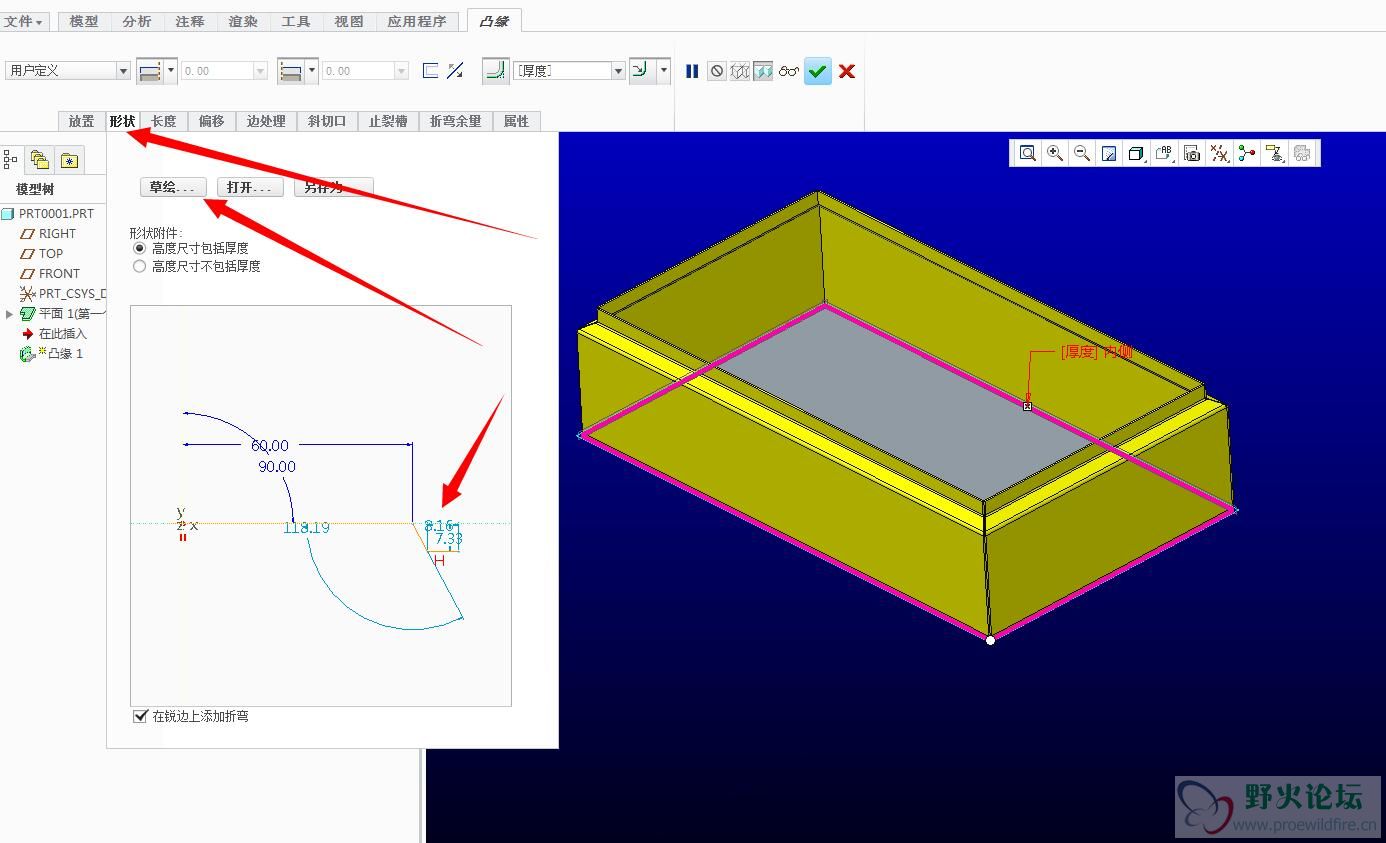Expand the second edge length option arrow
This screenshot has width=1386, height=843.
click(x=312, y=70)
